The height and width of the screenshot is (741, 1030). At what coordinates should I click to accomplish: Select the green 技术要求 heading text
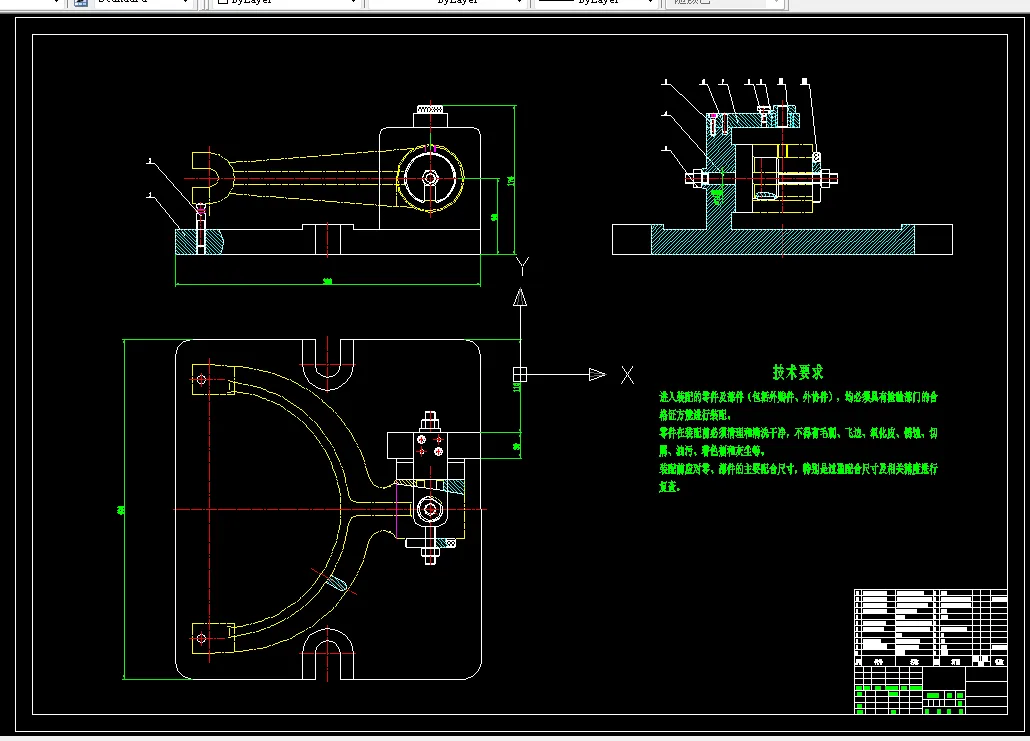coord(797,372)
